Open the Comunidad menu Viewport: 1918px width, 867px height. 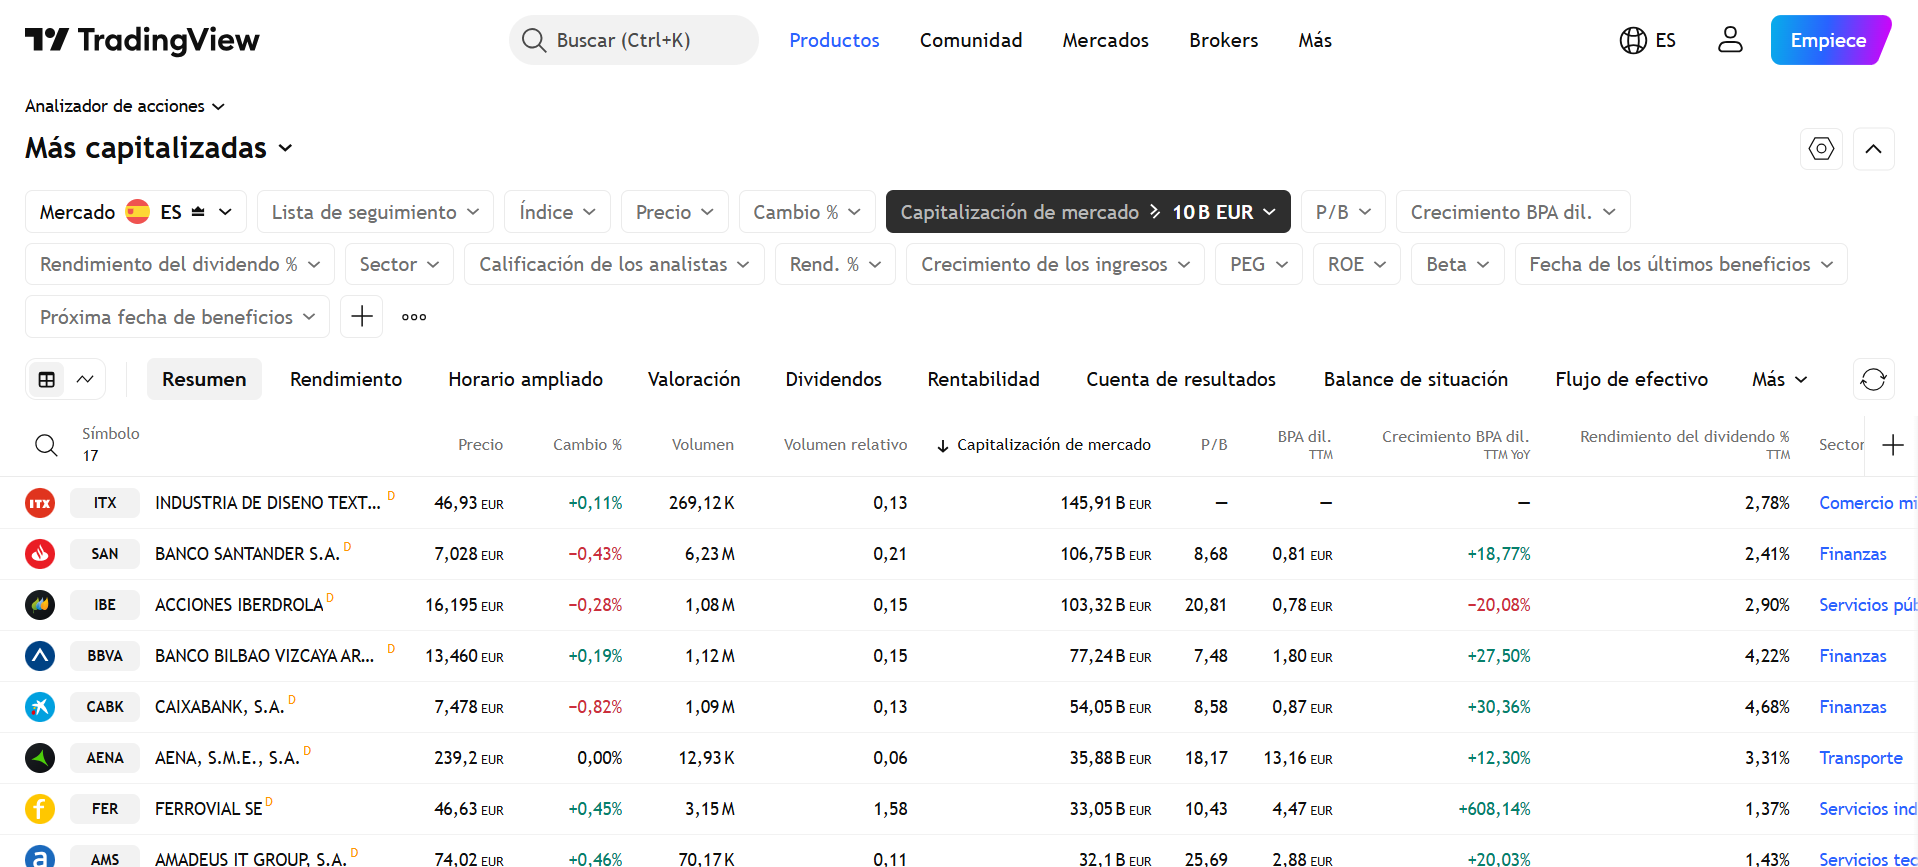tap(971, 40)
